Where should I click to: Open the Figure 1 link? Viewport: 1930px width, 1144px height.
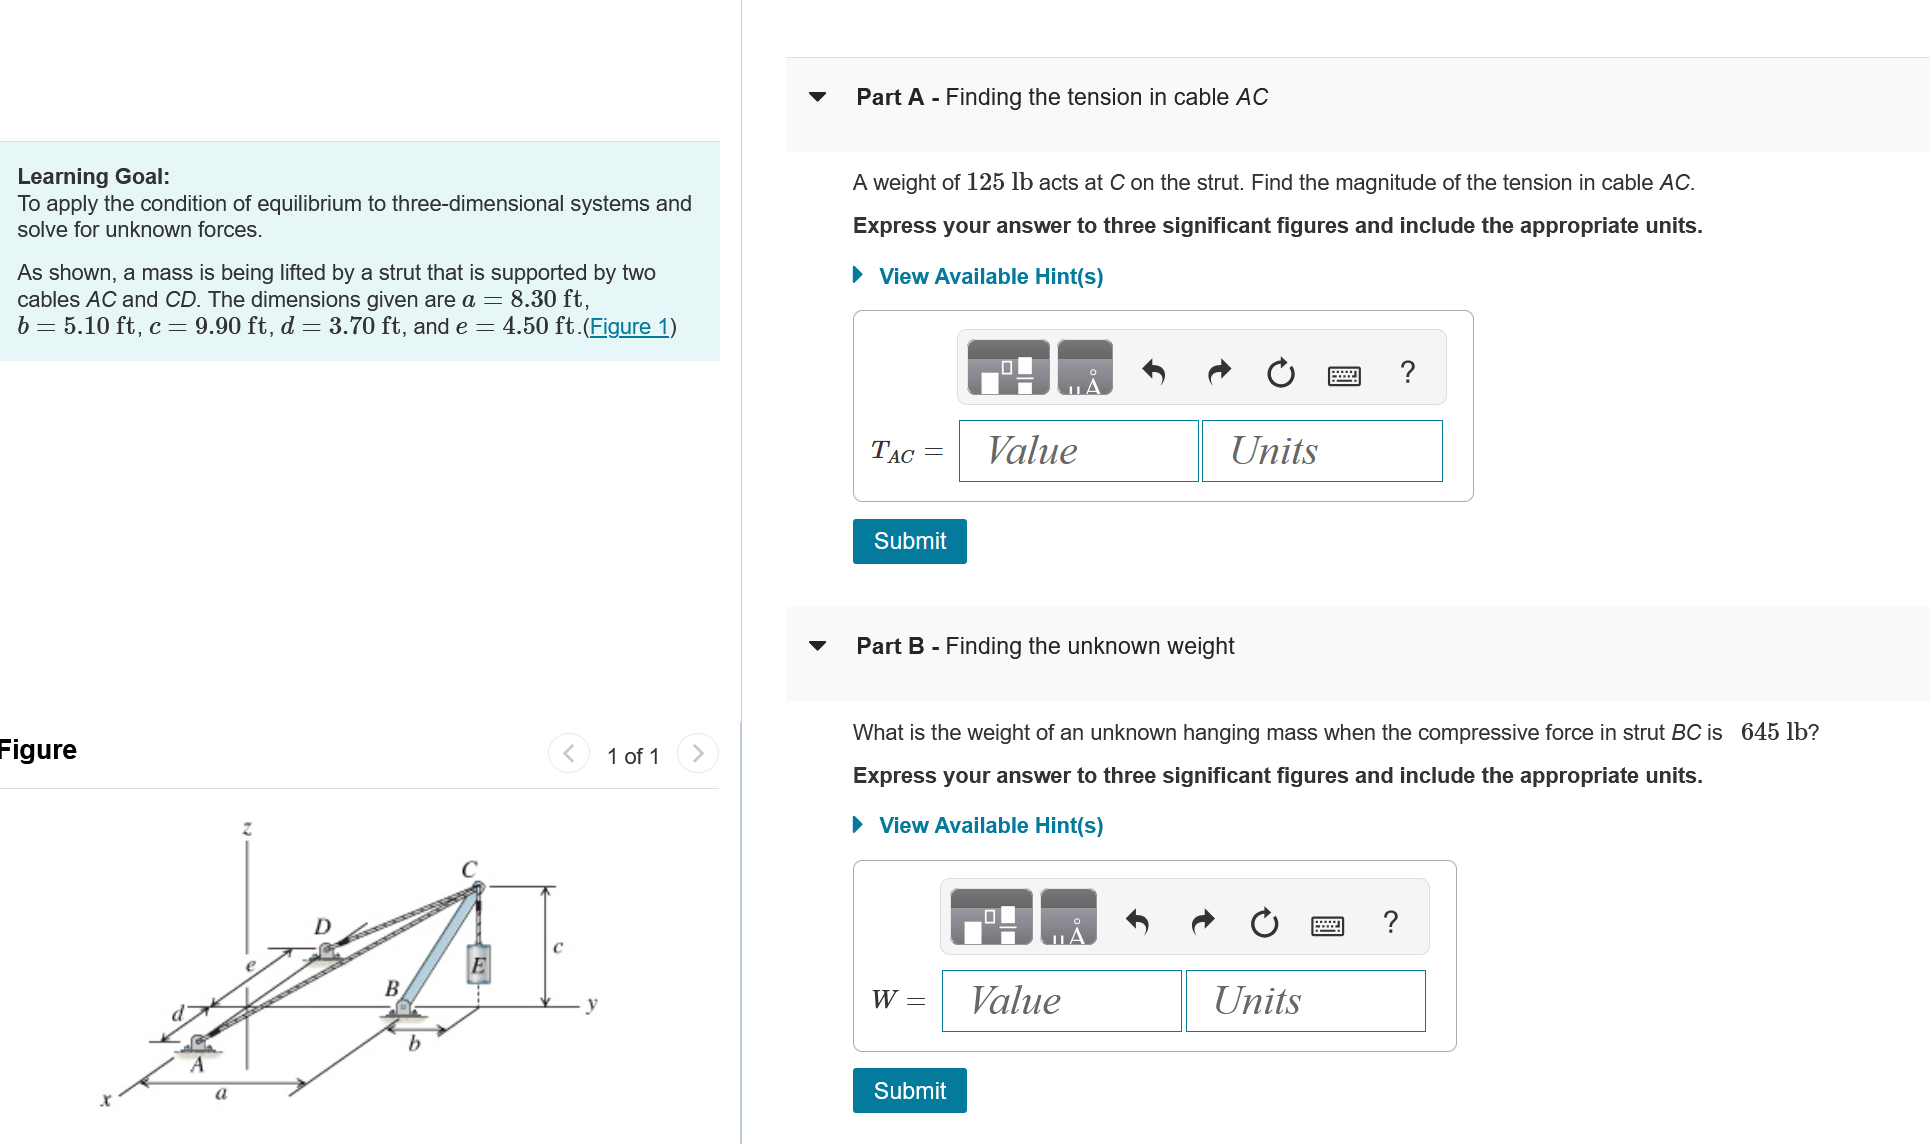628,326
